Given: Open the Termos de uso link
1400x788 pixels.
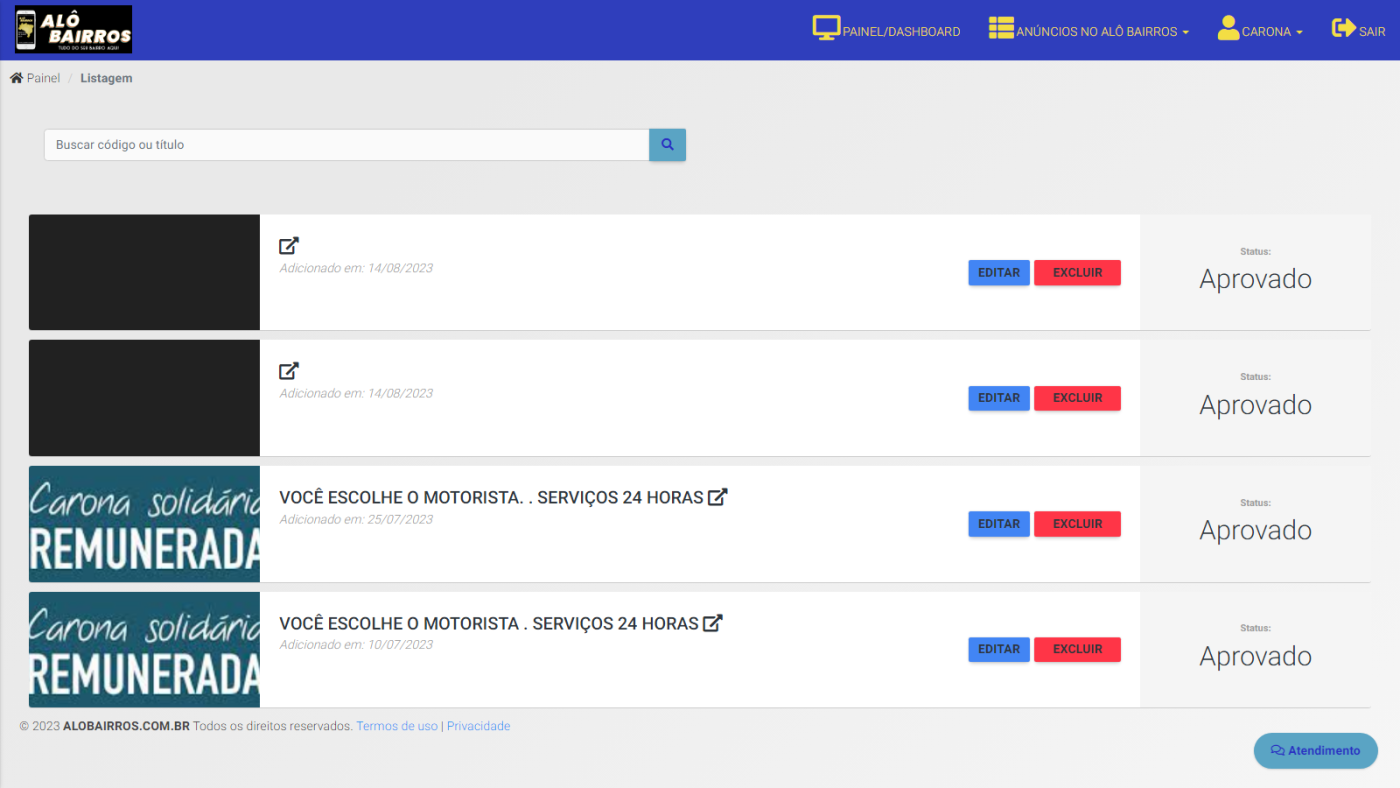Looking at the screenshot, I should (397, 726).
